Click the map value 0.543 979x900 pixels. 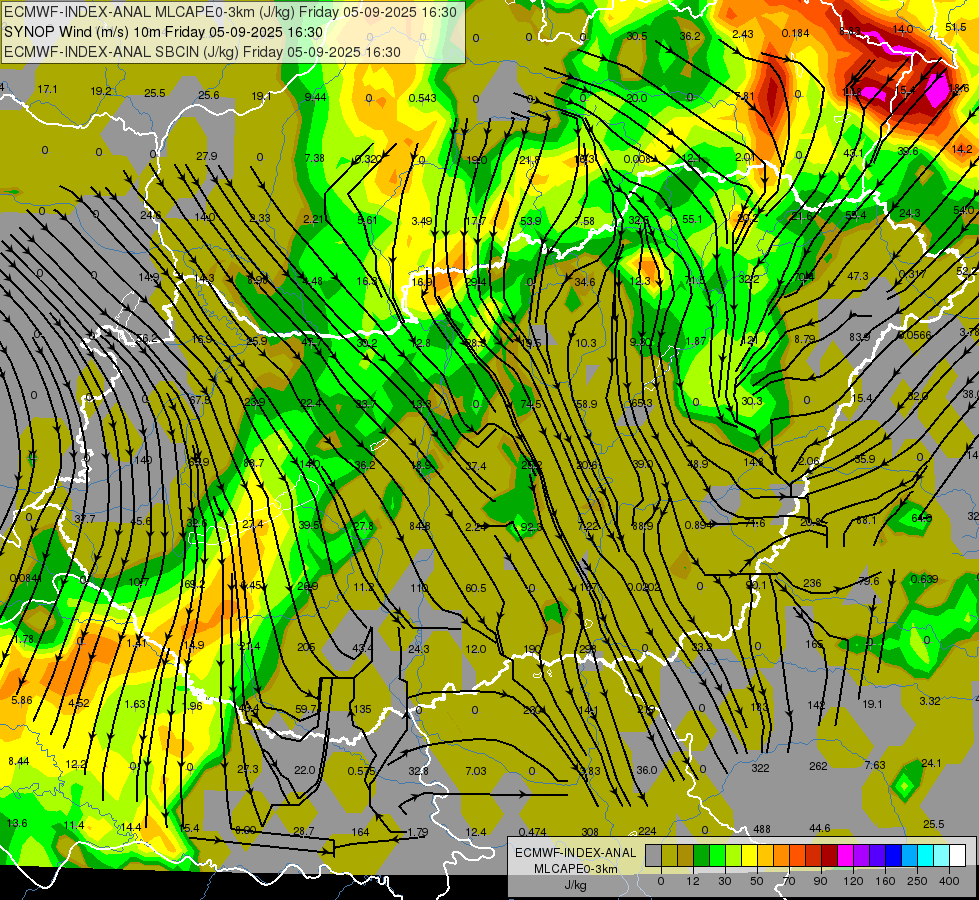pos(422,98)
